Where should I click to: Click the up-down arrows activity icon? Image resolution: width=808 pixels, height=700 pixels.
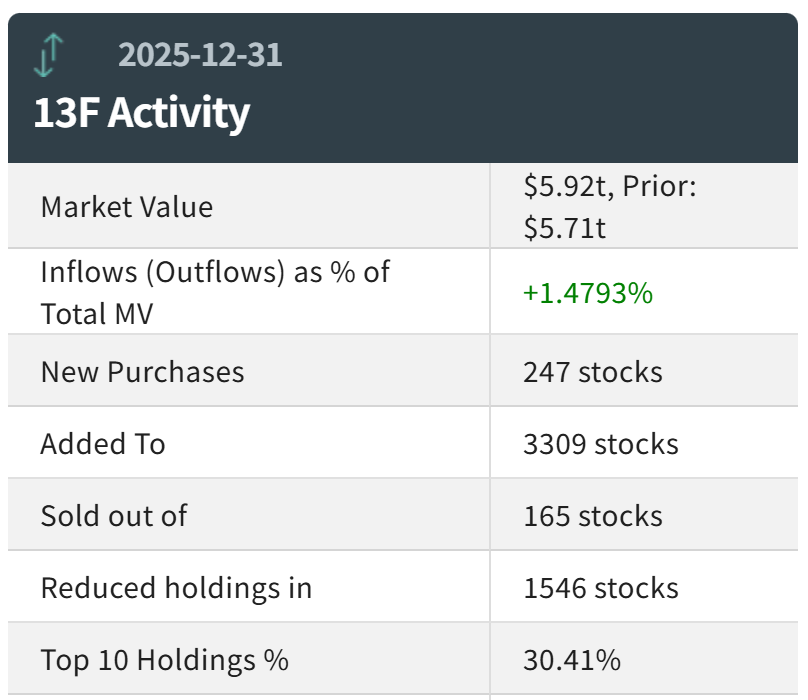click(48, 54)
